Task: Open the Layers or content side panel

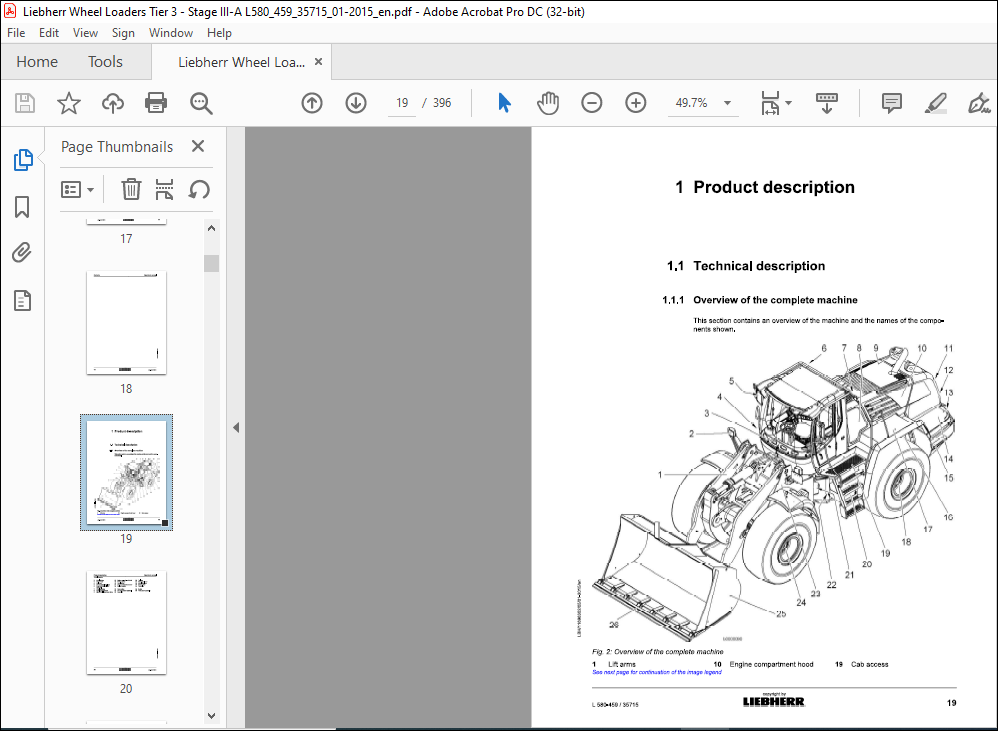Action: pos(22,300)
